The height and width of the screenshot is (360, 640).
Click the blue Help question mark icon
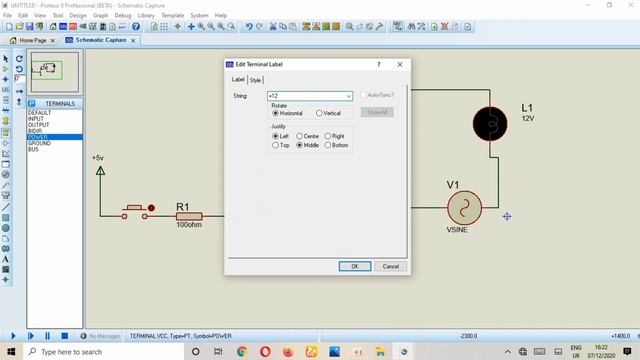(x=136, y=27)
